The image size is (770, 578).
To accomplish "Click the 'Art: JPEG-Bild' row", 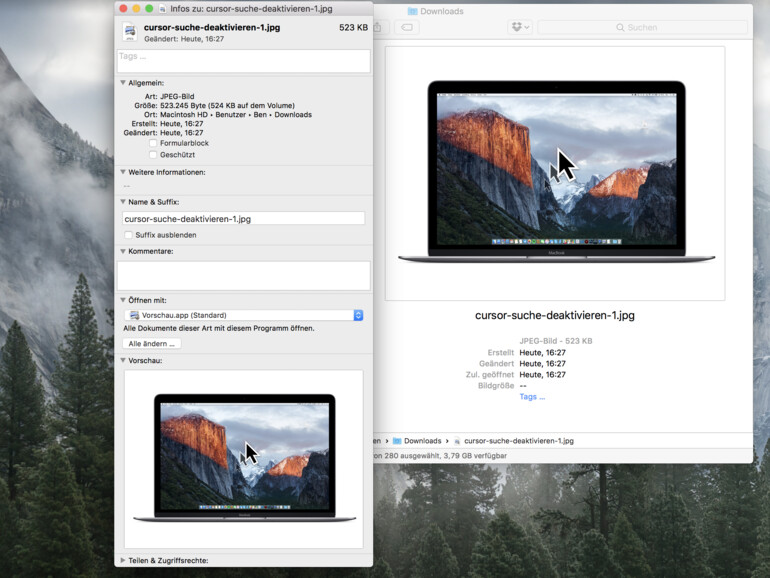I will coord(169,96).
